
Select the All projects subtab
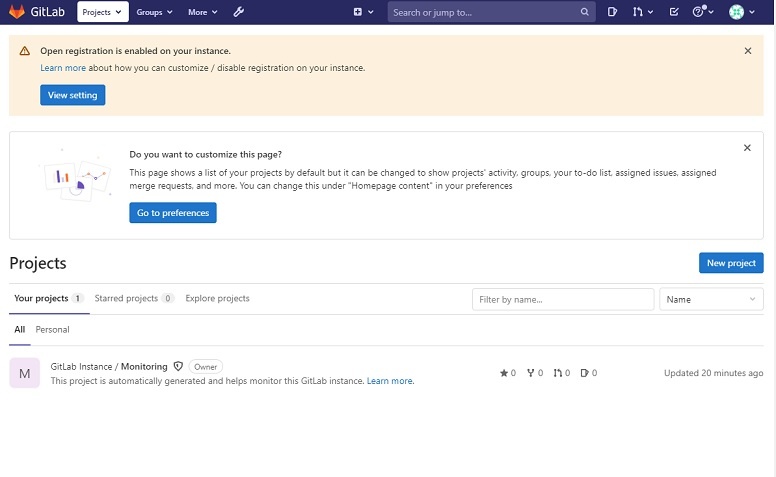coord(20,330)
